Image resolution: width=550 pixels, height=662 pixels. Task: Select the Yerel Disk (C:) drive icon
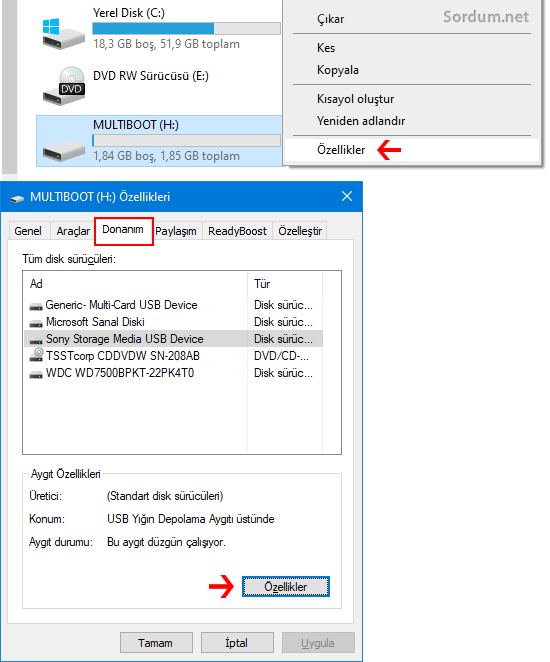pyautogui.click(x=63, y=34)
